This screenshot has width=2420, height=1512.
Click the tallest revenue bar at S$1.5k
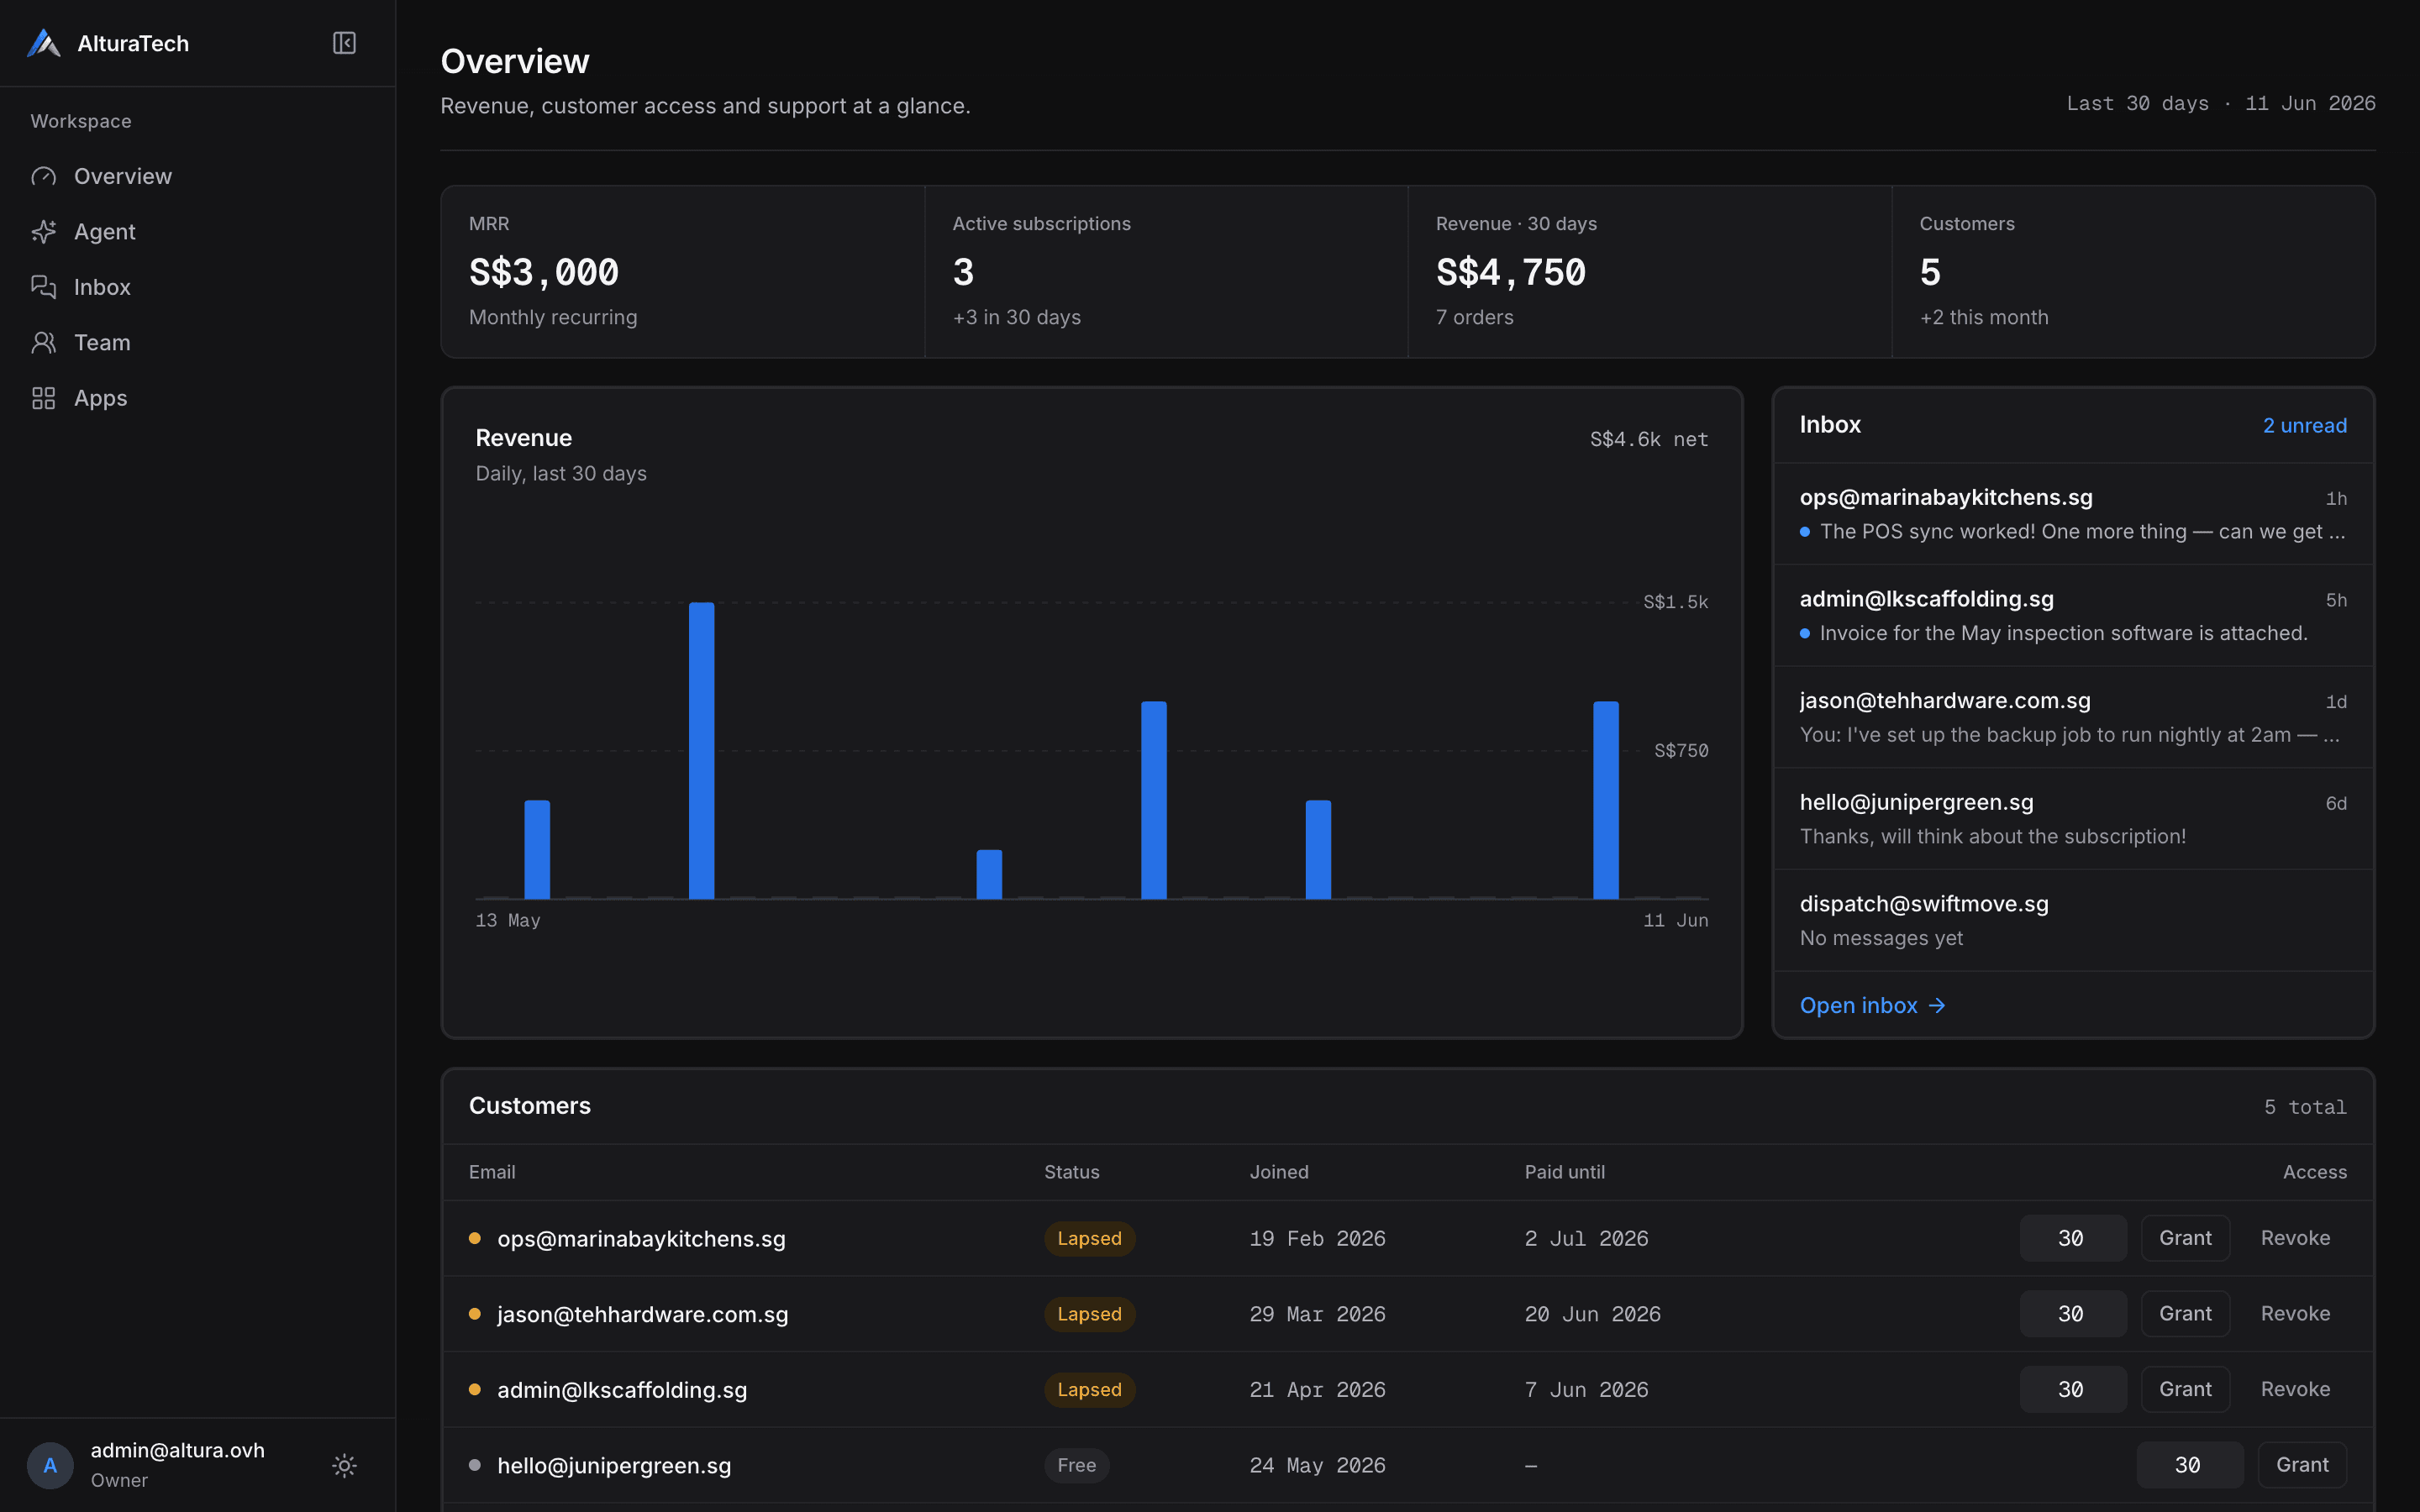[x=702, y=750]
